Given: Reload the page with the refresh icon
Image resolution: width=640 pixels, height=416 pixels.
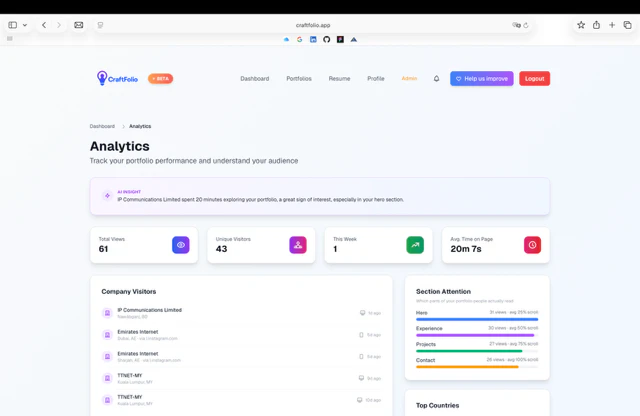Looking at the screenshot, I should click(526, 25).
